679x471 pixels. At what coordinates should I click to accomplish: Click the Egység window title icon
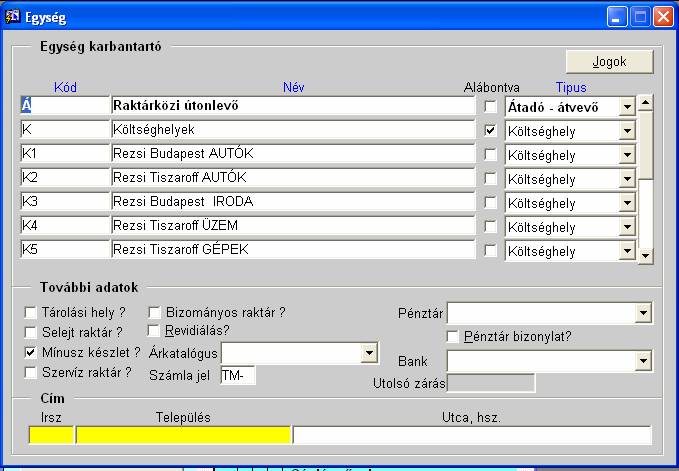(12, 17)
